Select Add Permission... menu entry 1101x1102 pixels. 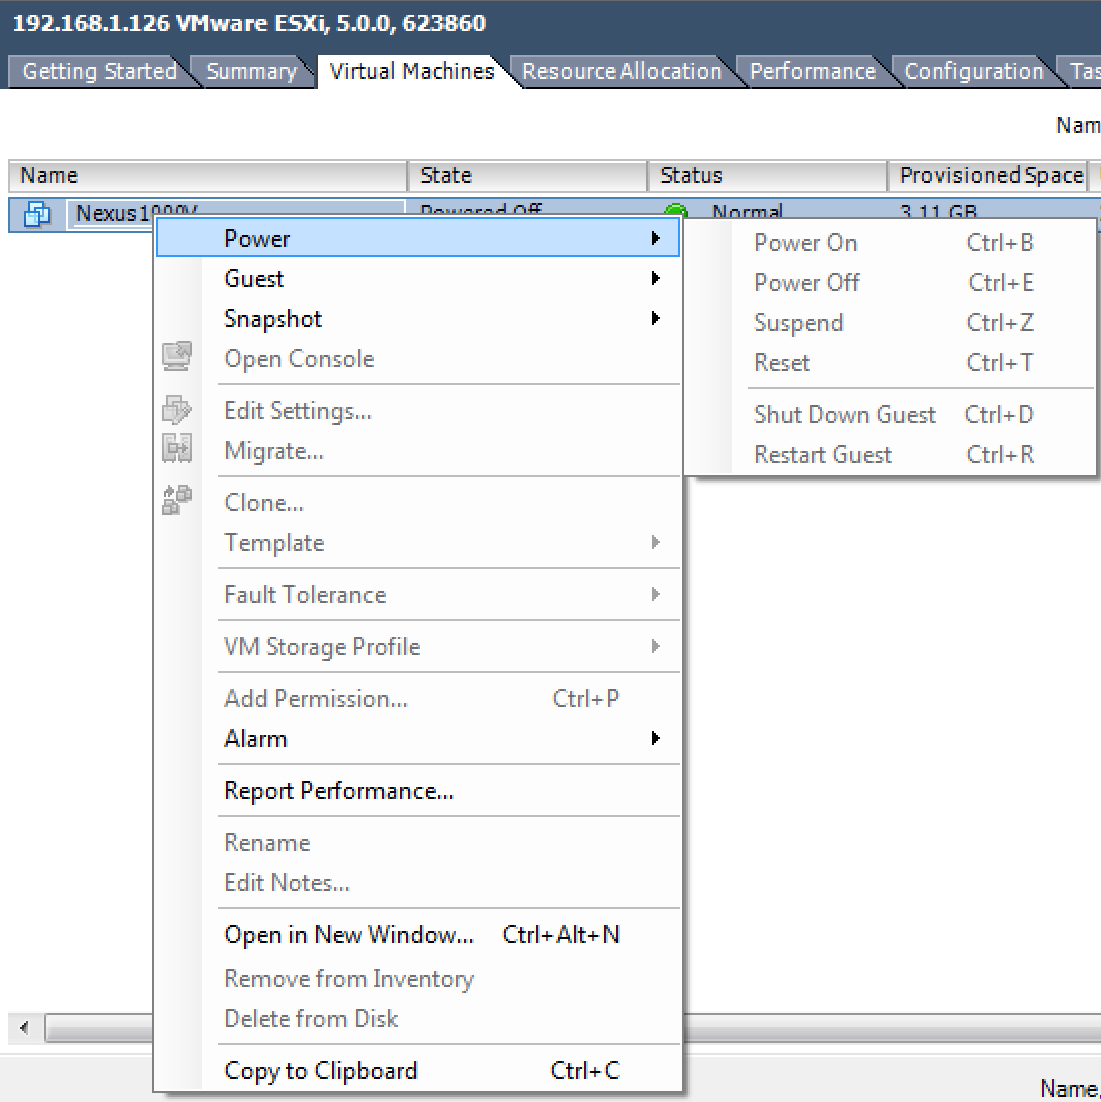(x=417, y=699)
